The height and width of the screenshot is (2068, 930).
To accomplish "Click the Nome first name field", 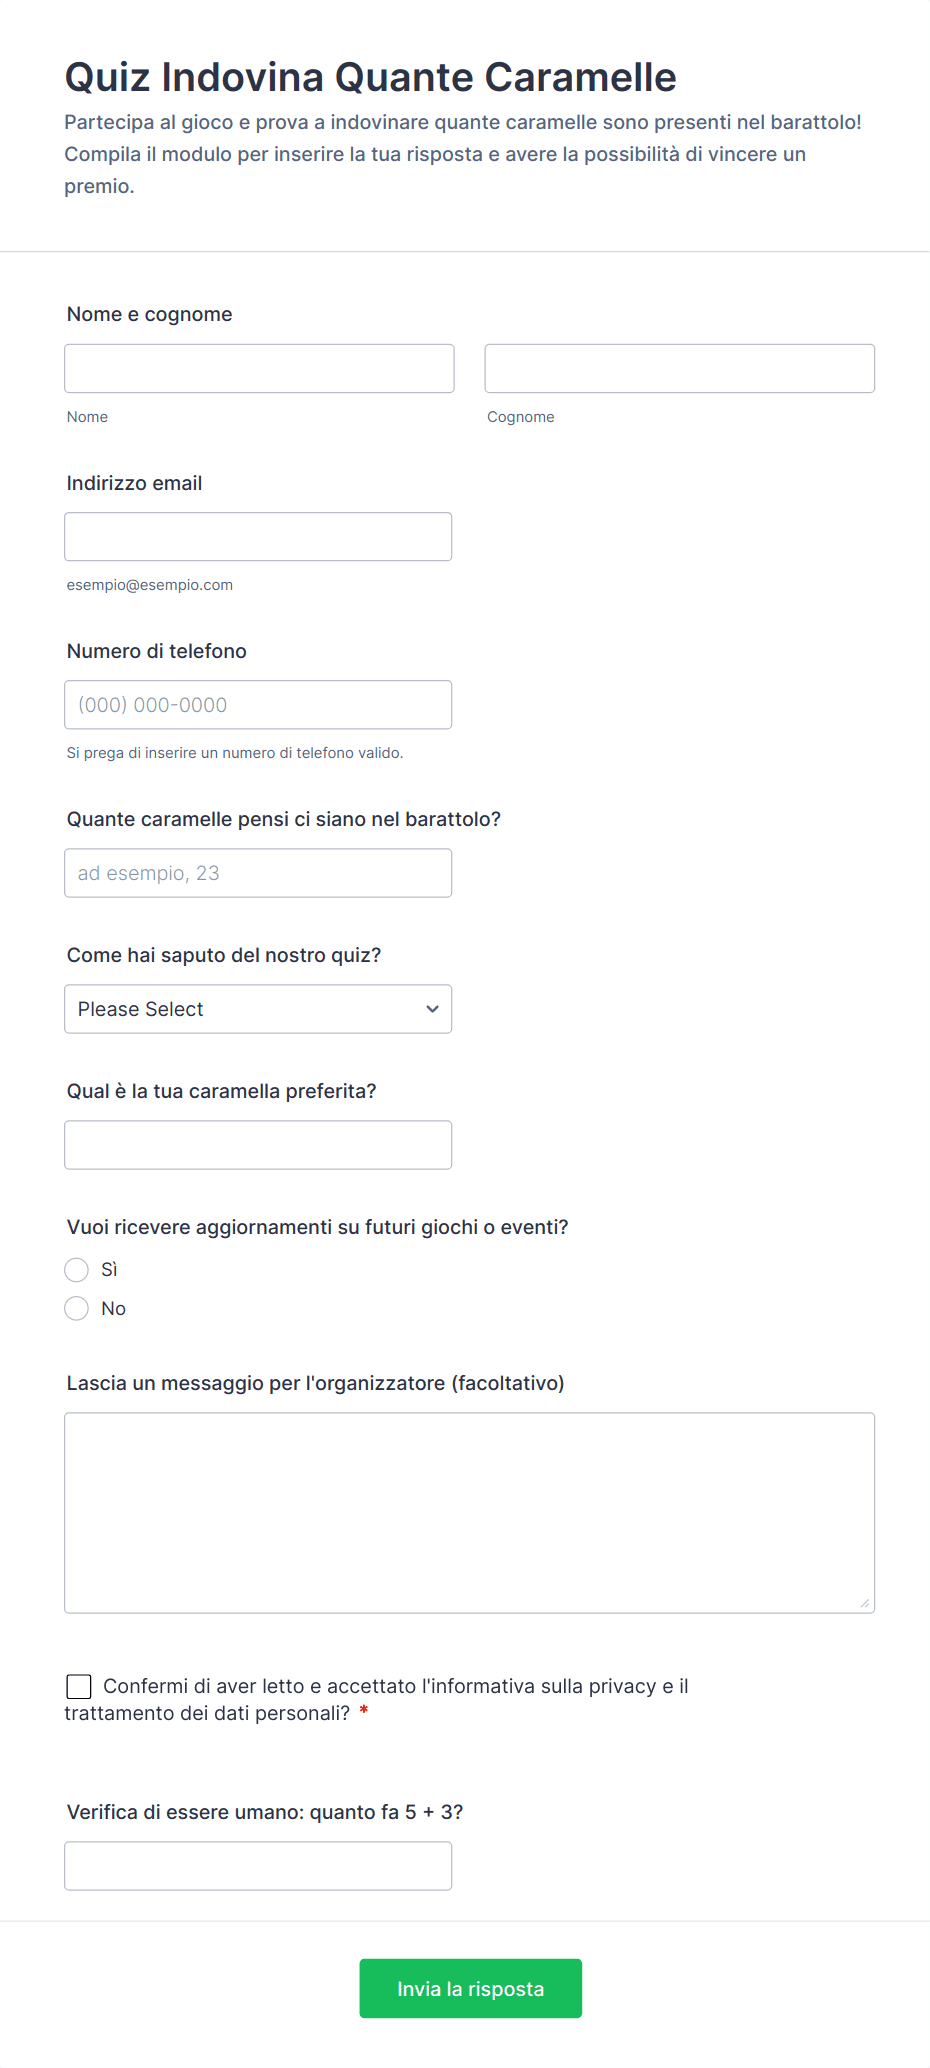I will pyautogui.click(x=259, y=368).
